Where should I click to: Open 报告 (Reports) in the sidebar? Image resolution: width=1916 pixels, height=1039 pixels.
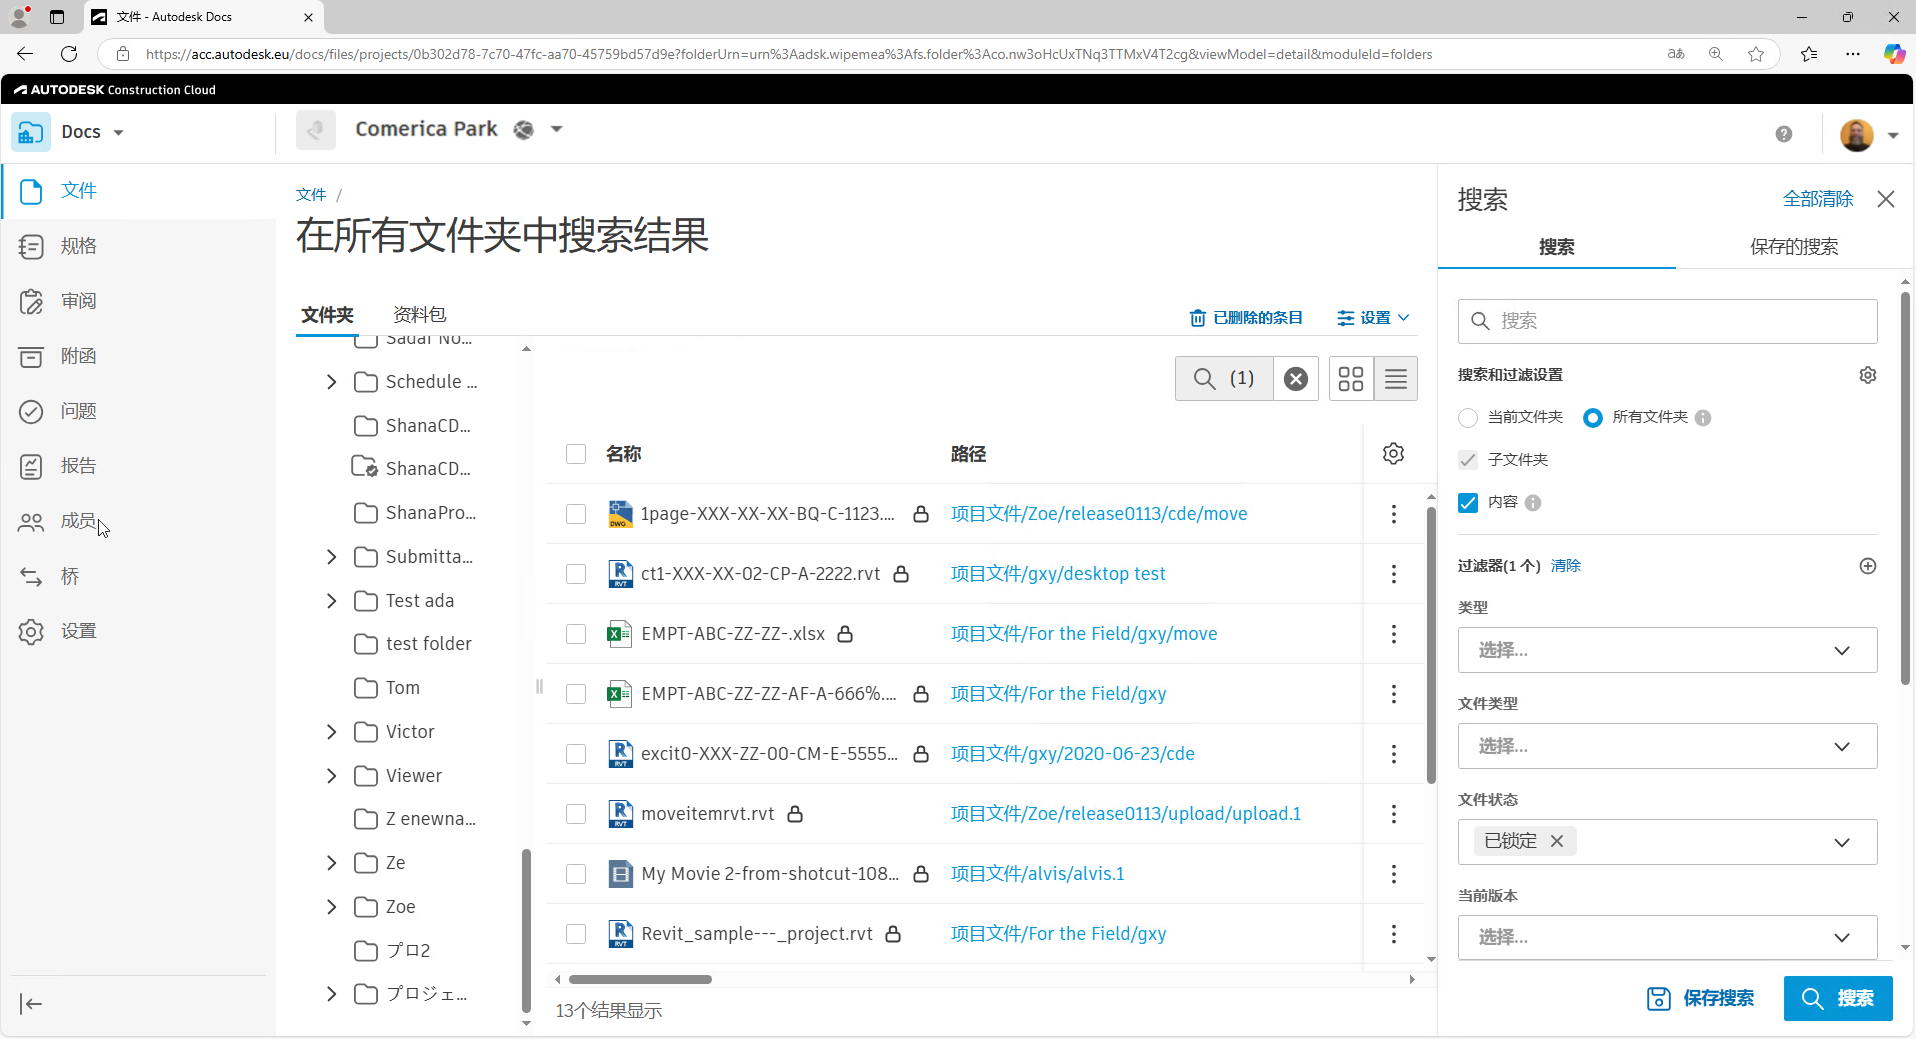[78, 466]
